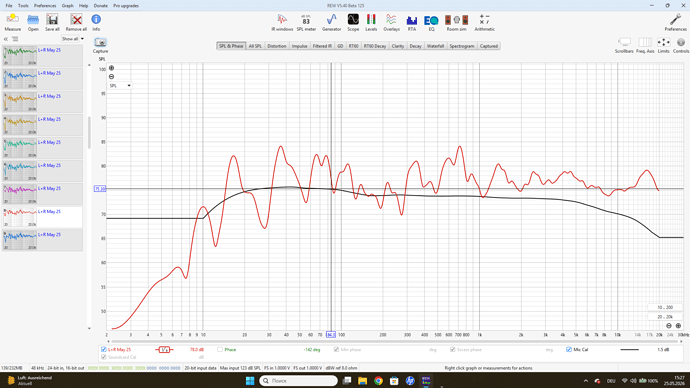Show hidden system tray icons
This screenshot has width=690, height=388.
pyautogui.click(x=585, y=381)
